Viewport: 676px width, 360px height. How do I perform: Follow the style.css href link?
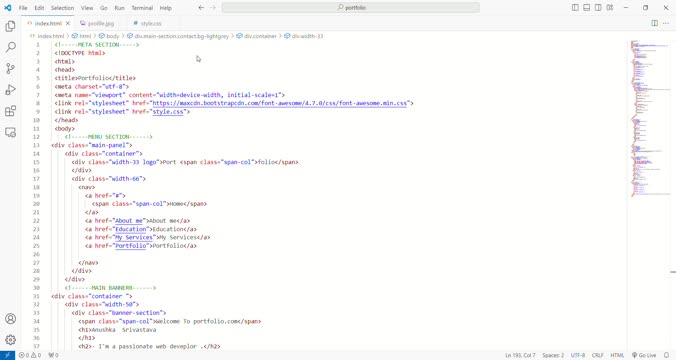point(168,112)
